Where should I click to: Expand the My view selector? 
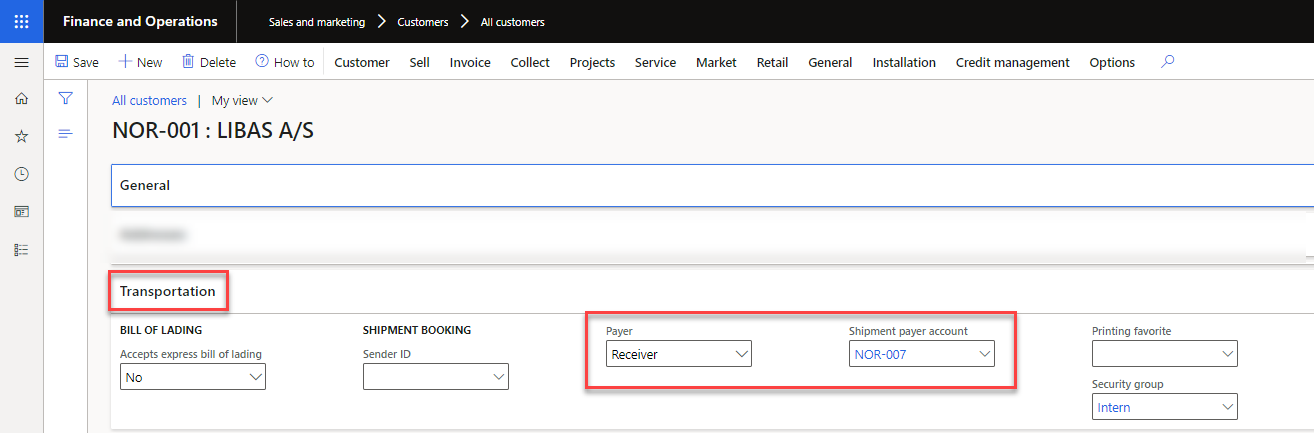pyautogui.click(x=242, y=100)
